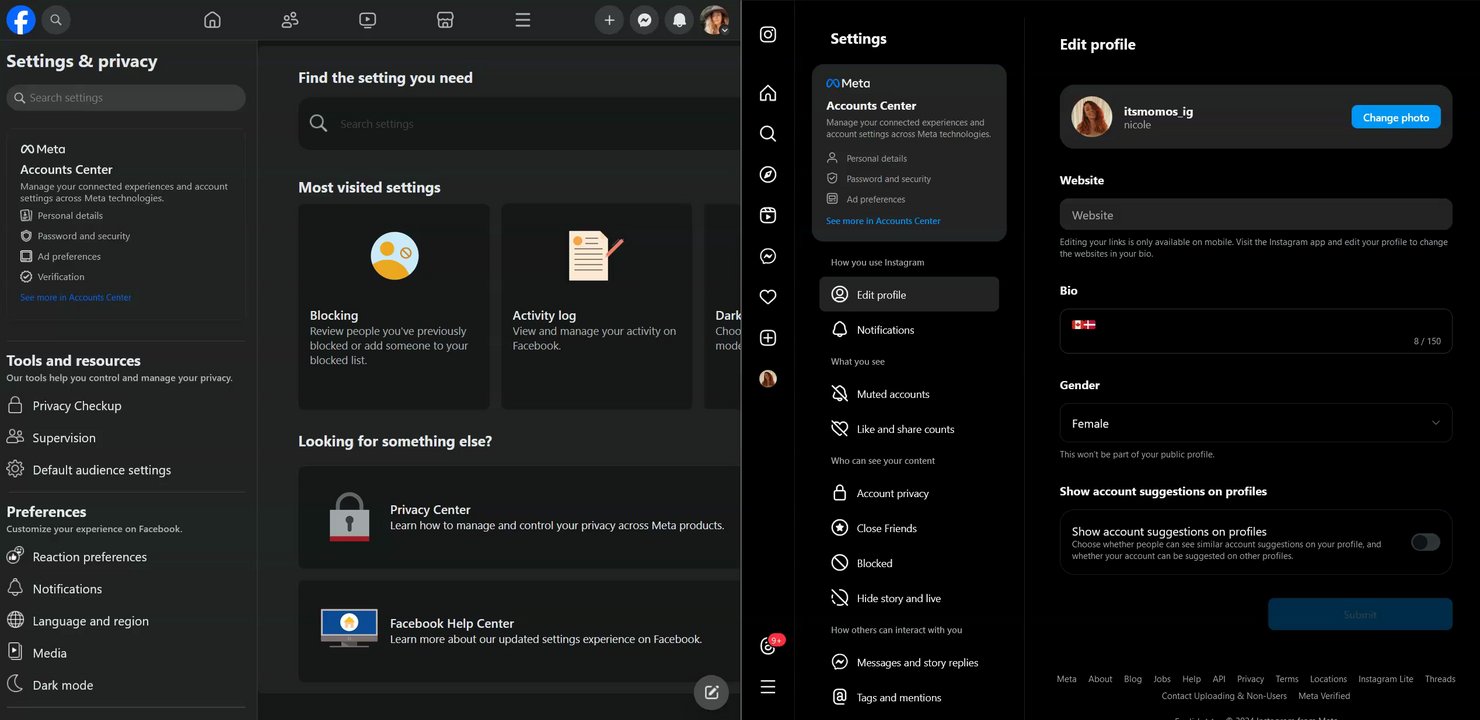This screenshot has height=720, width=1480.
Task: Open Close Friends settings
Action: click(x=909, y=528)
